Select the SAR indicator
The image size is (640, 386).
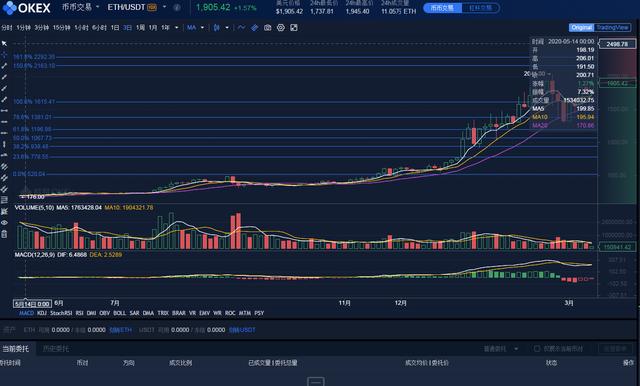coord(134,313)
